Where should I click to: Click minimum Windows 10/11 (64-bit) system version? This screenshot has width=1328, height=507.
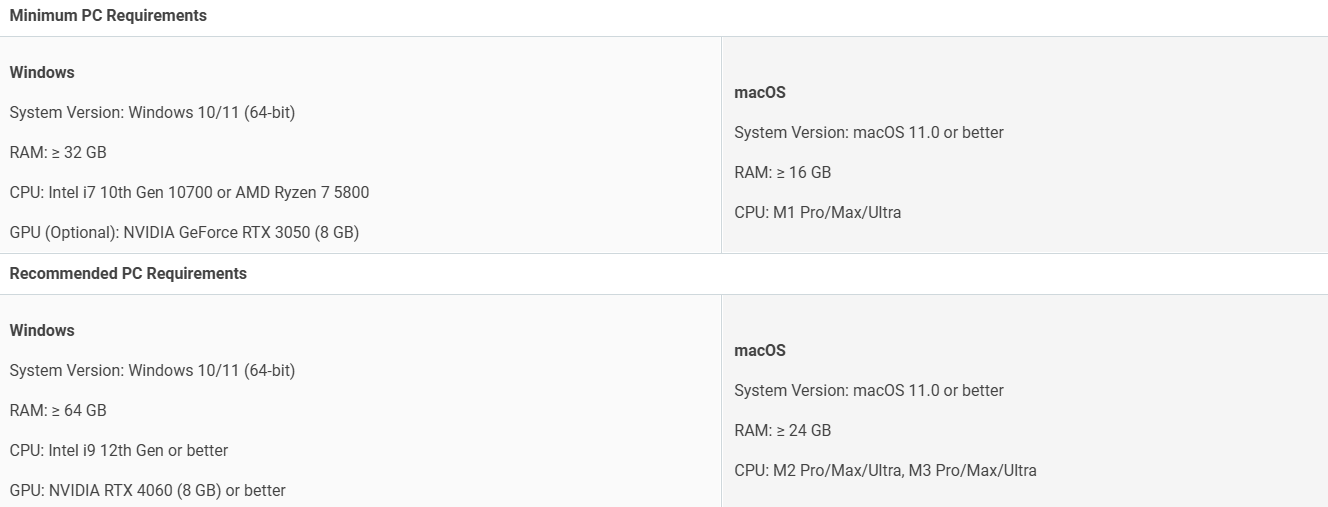point(152,112)
